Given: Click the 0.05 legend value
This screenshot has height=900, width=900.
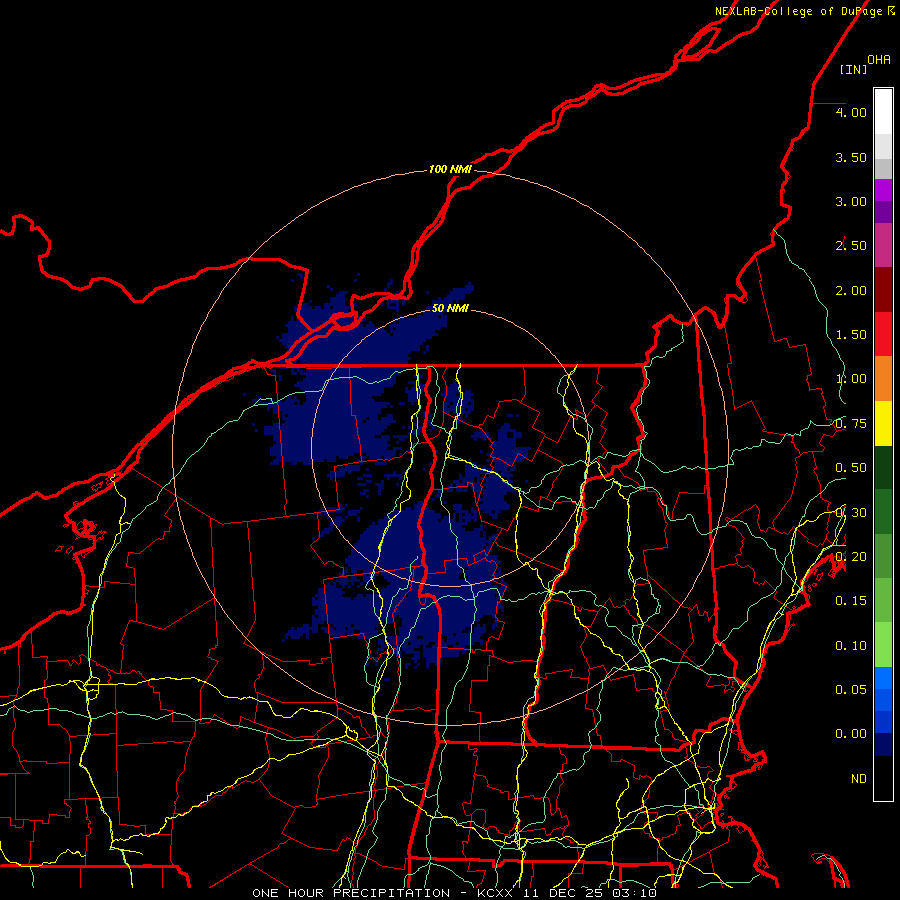Looking at the screenshot, I should point(851,690).
